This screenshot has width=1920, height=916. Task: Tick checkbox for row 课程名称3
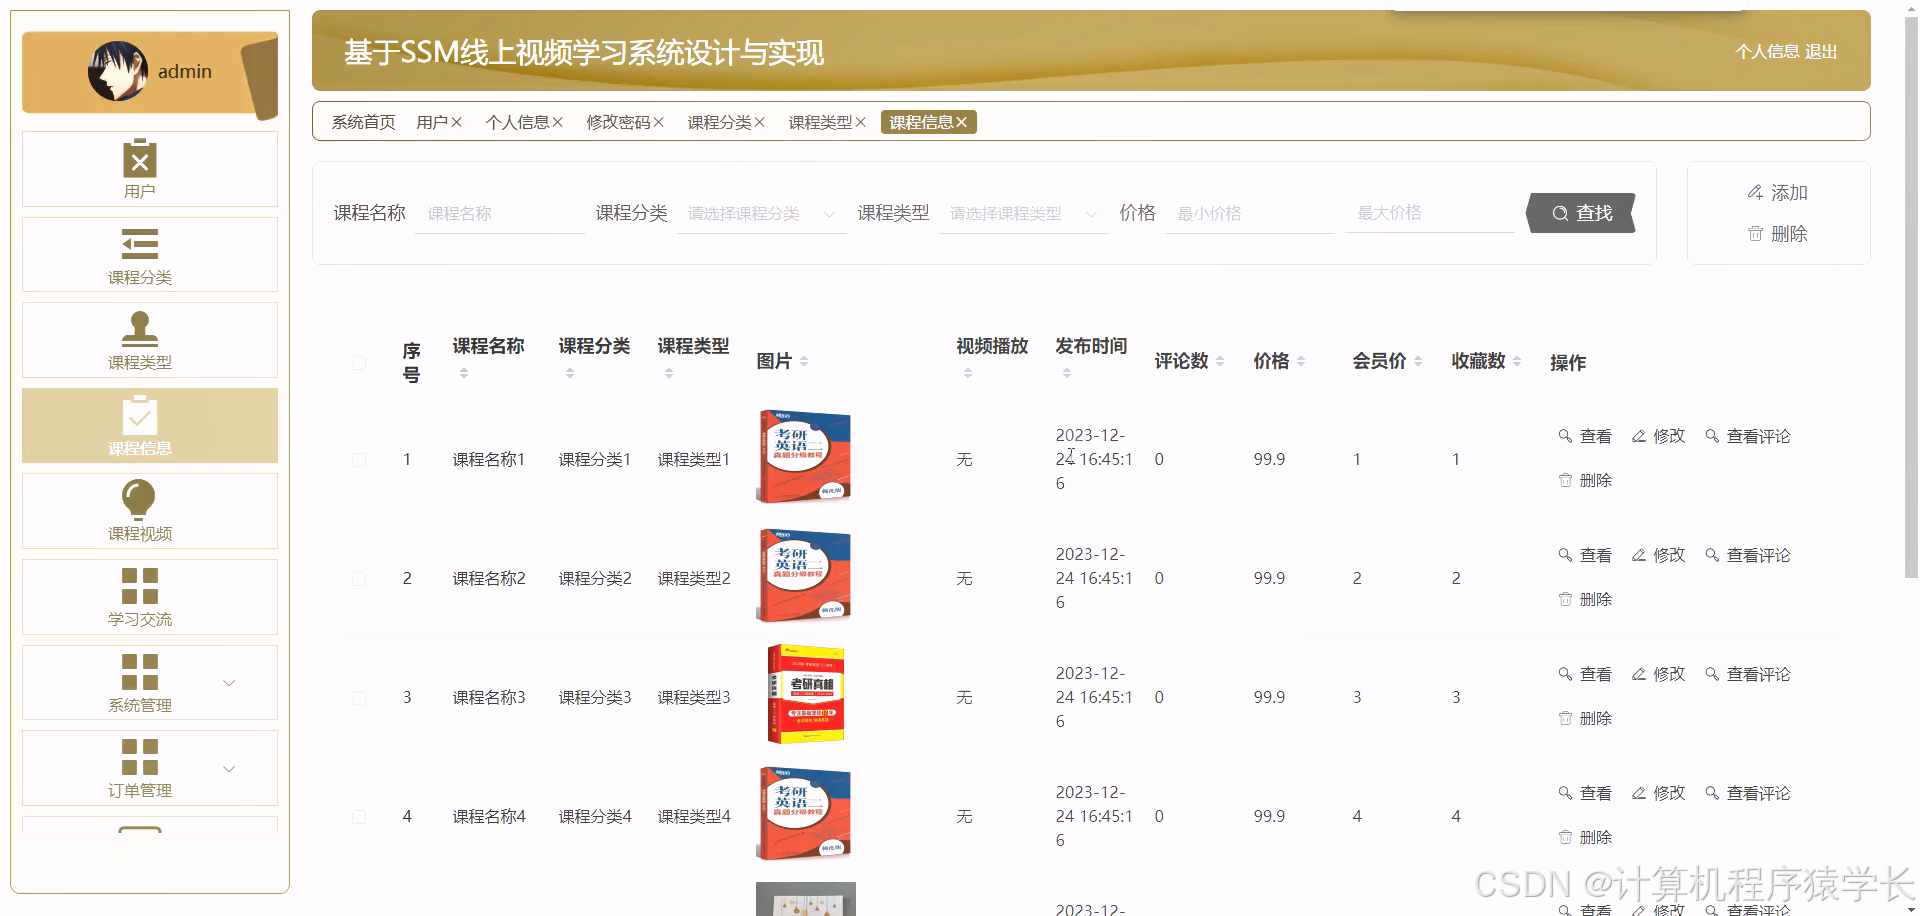click(359, 698)
